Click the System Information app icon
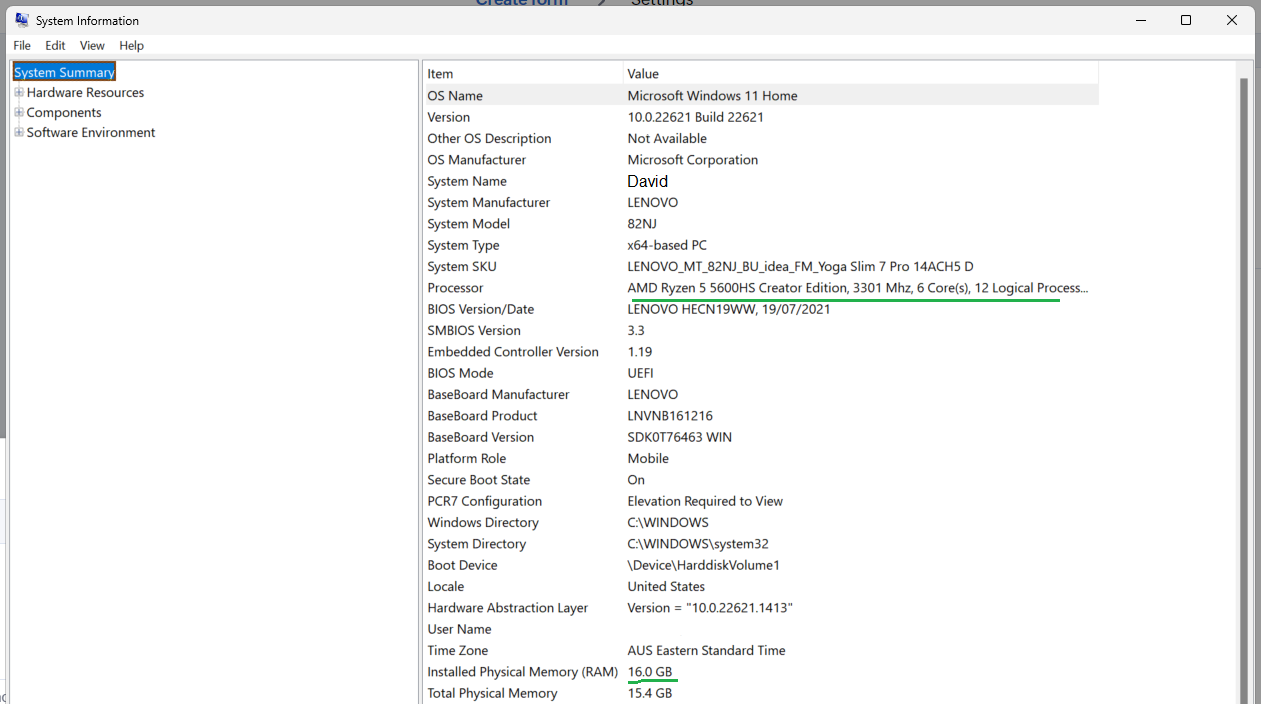This screenshot has width=1261, height=704. coord(21,20)
